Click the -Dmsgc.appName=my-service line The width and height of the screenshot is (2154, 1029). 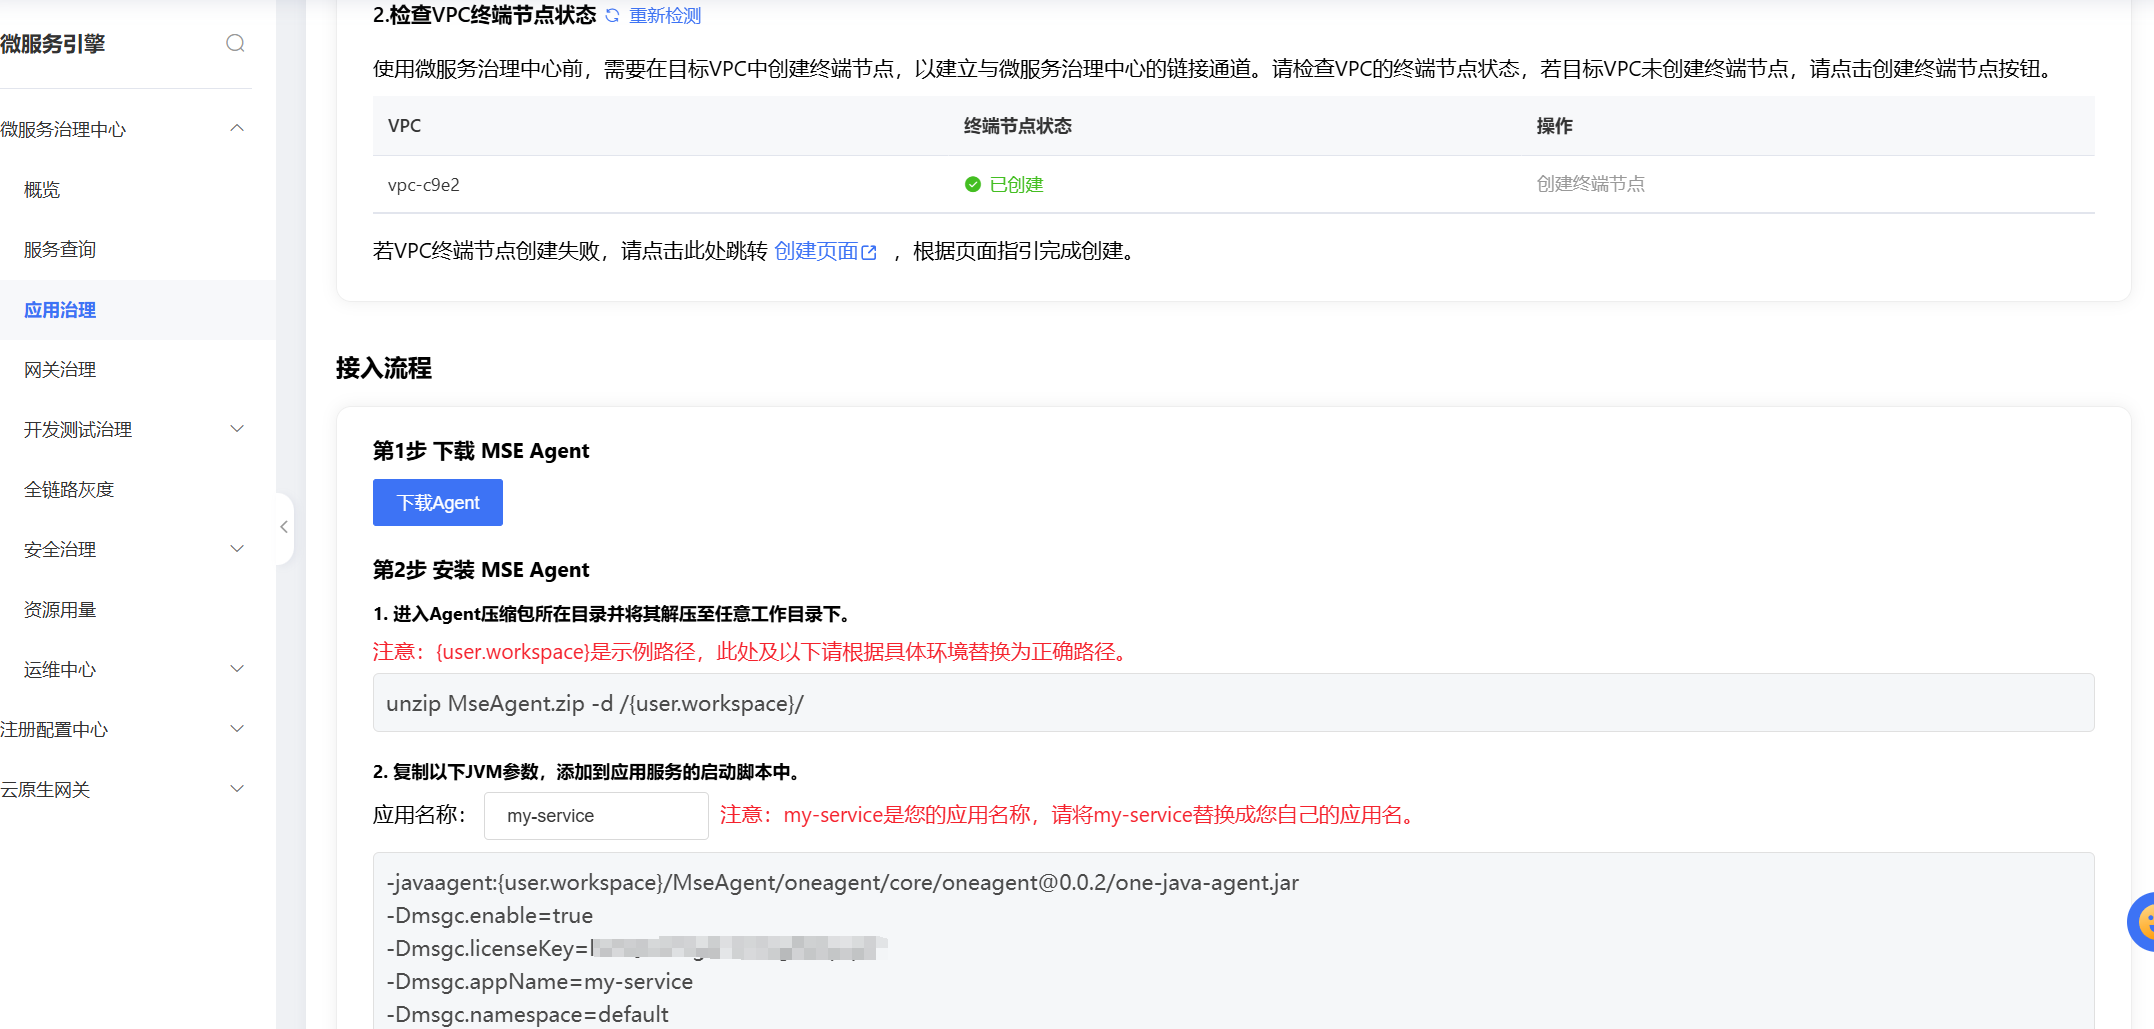(540, 982)
